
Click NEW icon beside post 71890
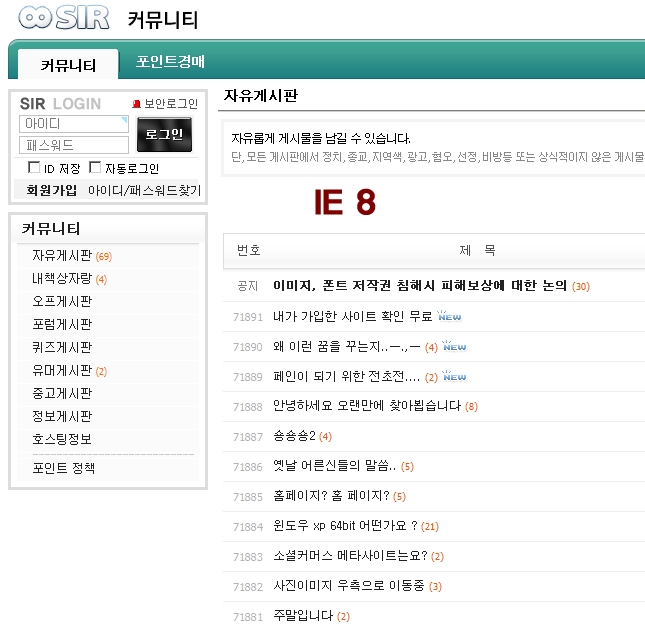(x=455, y=347)
